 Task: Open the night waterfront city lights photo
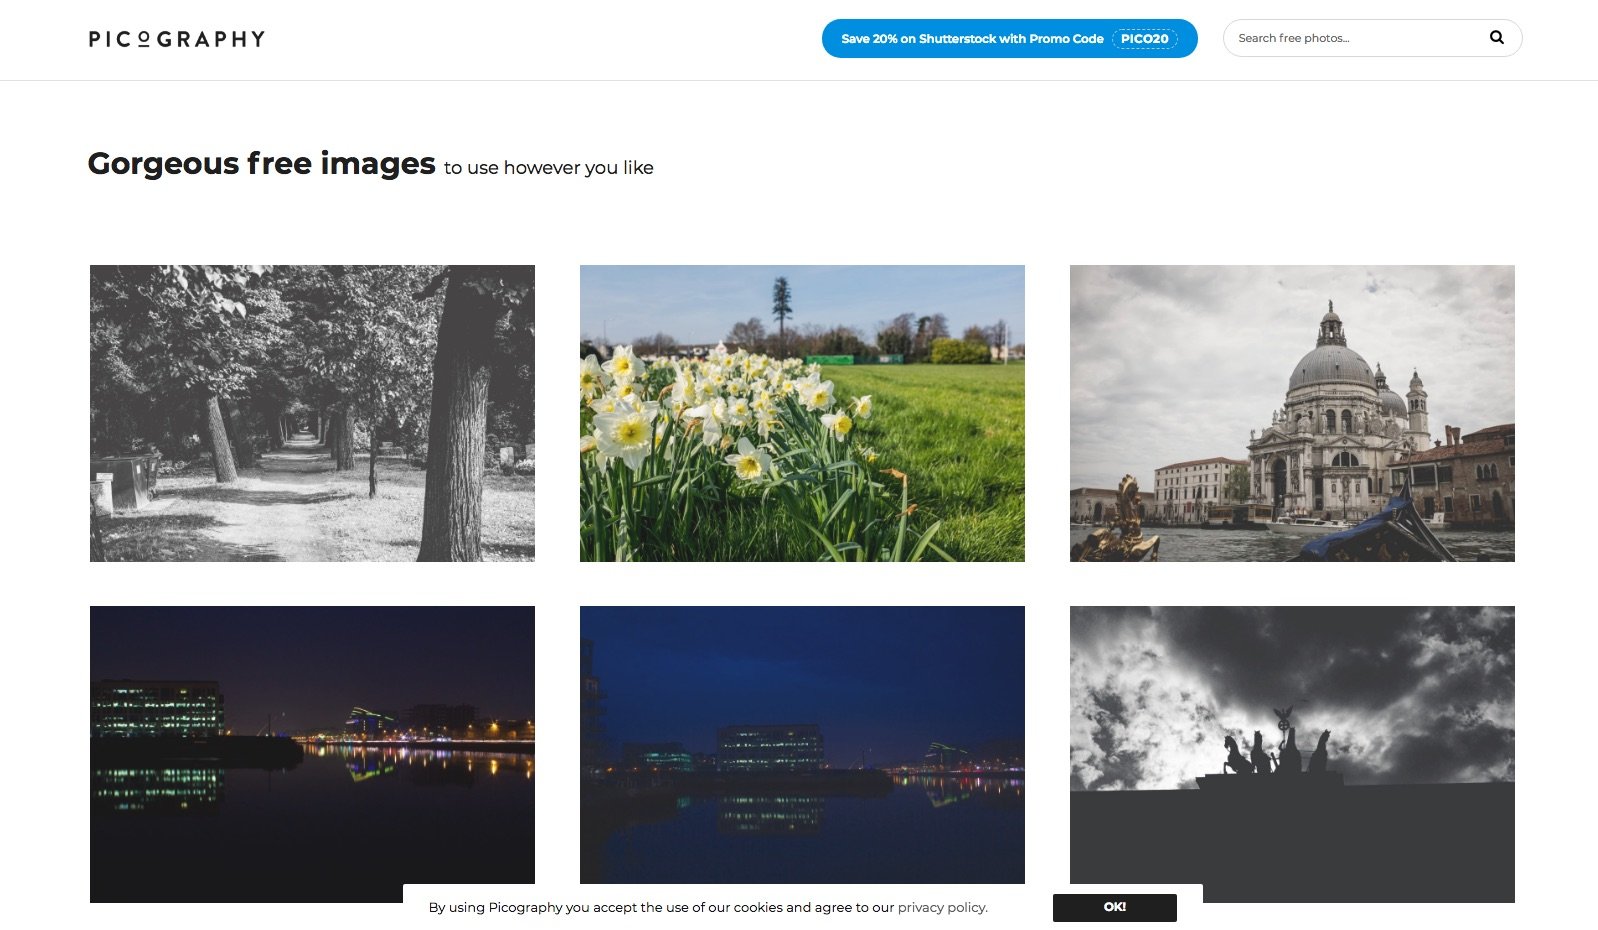[x=312, y=754]
